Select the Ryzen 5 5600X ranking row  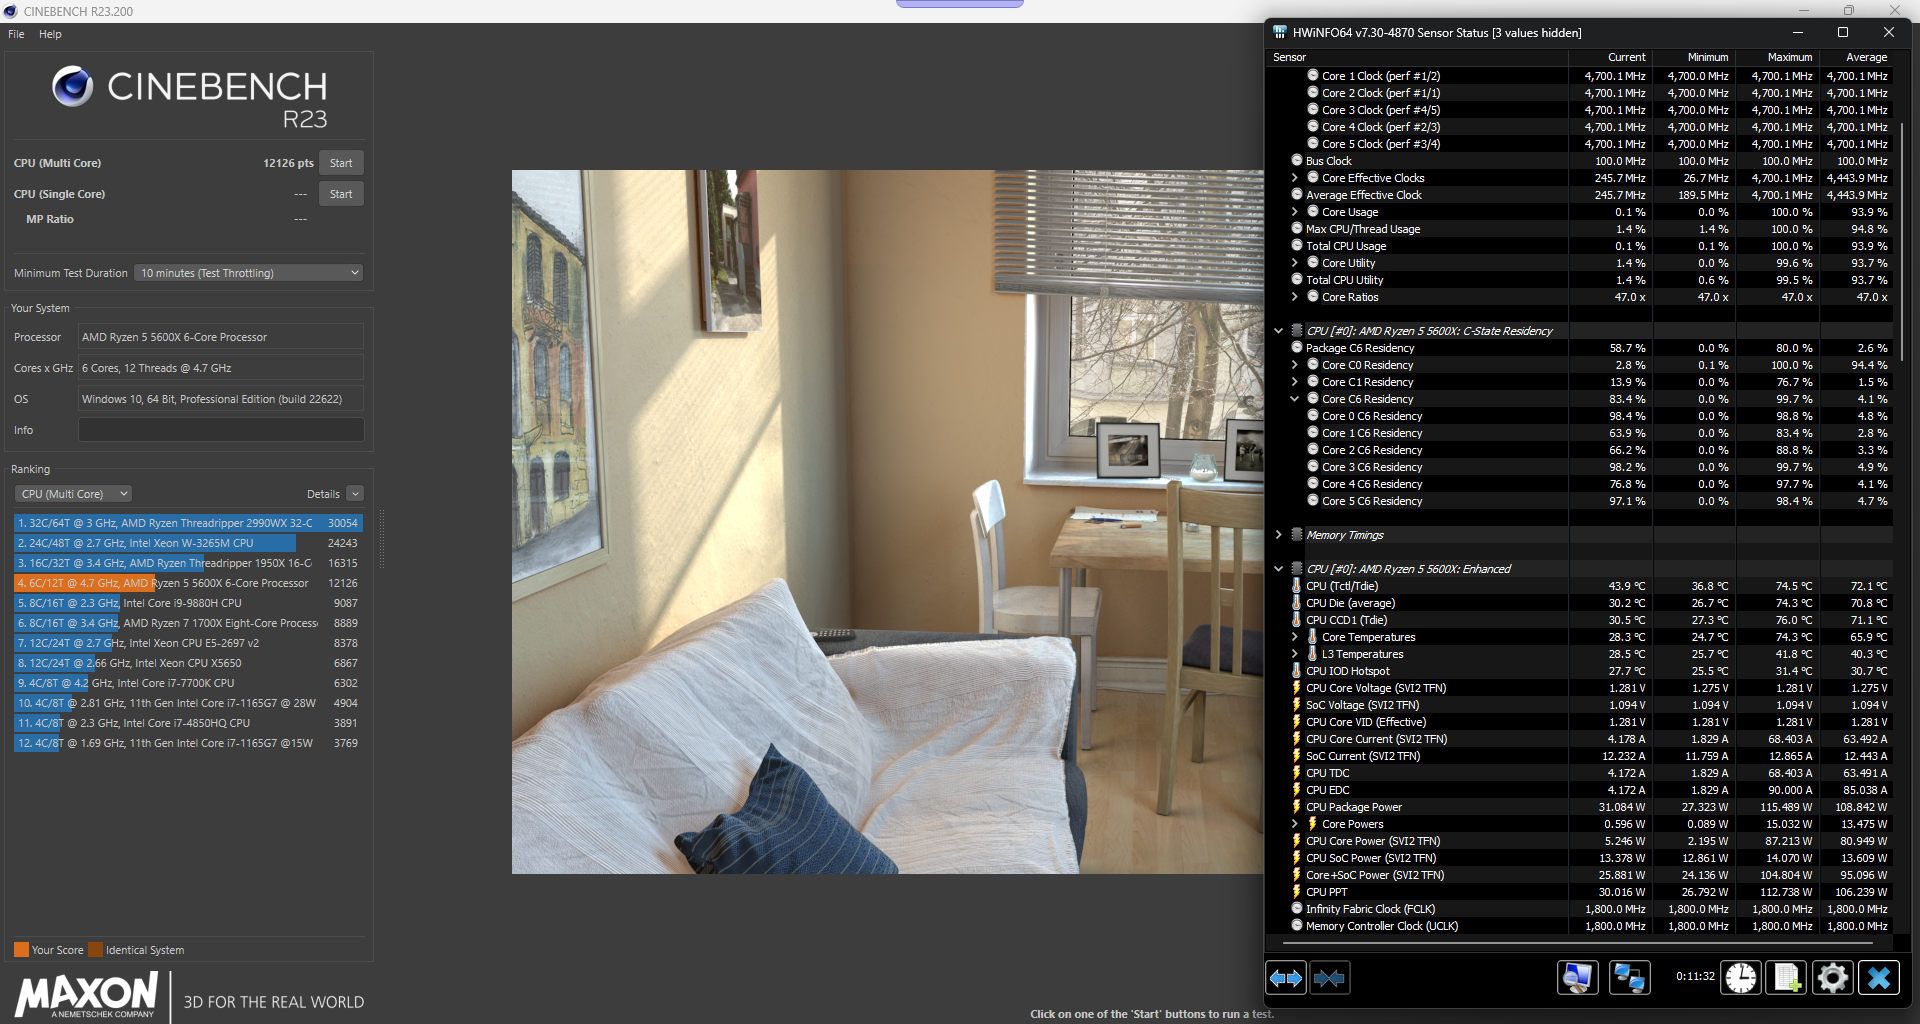[188, 583]
